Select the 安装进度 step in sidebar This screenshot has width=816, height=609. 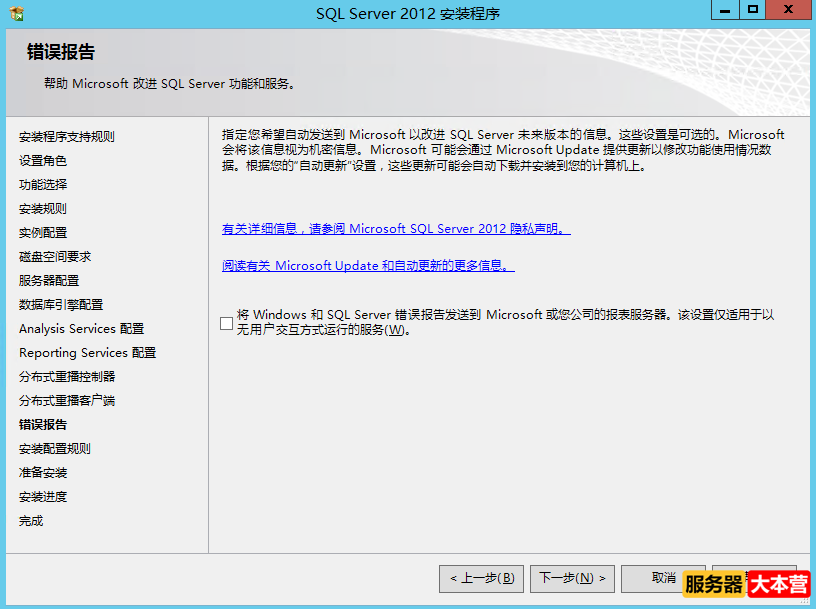pos(43,497)
